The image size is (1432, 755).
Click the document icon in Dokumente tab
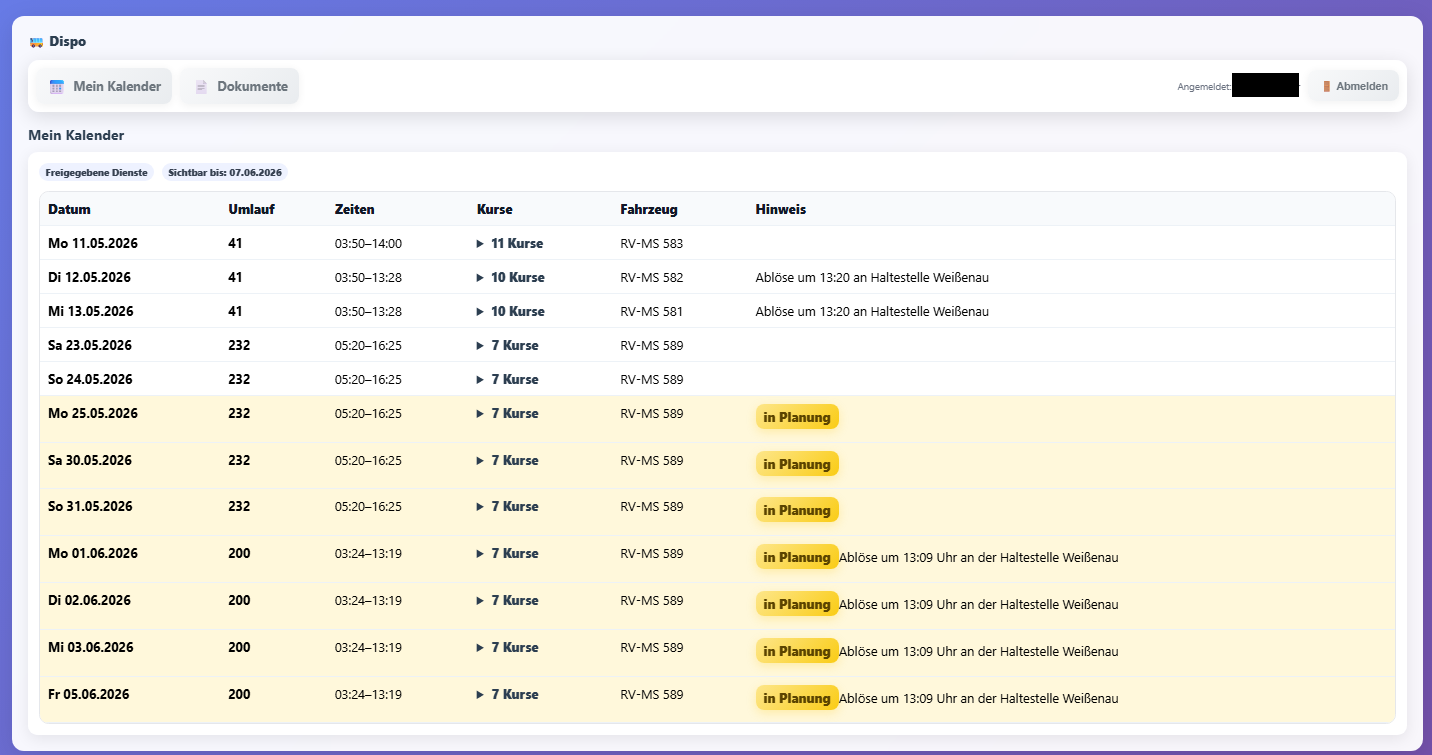pos(201,87)
